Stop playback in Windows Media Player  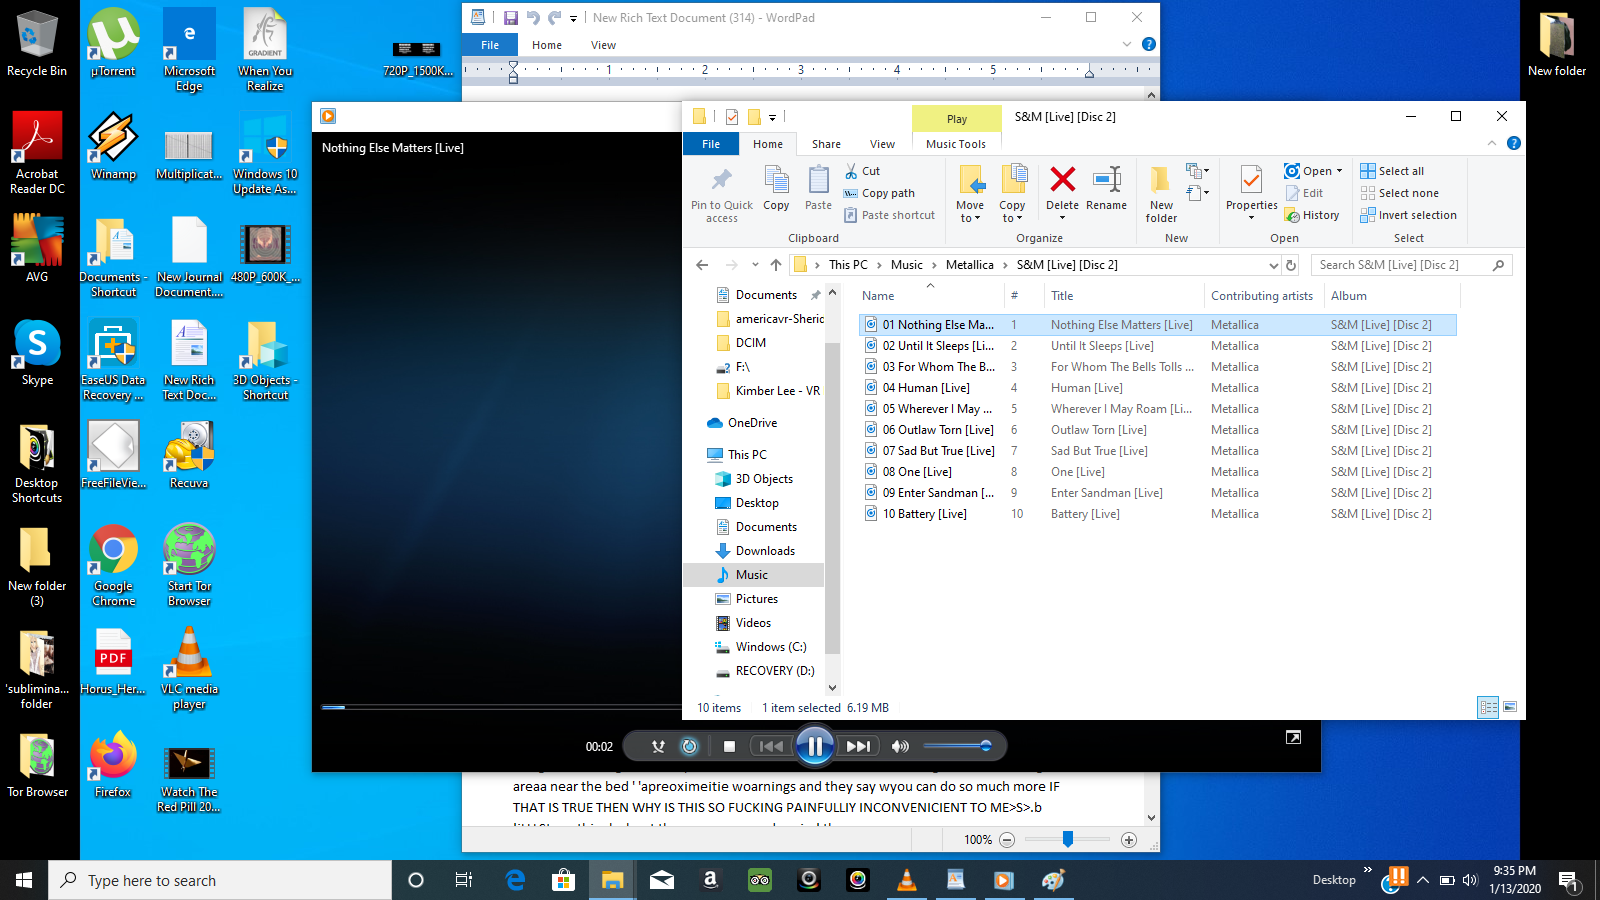[x=729, y=746]
